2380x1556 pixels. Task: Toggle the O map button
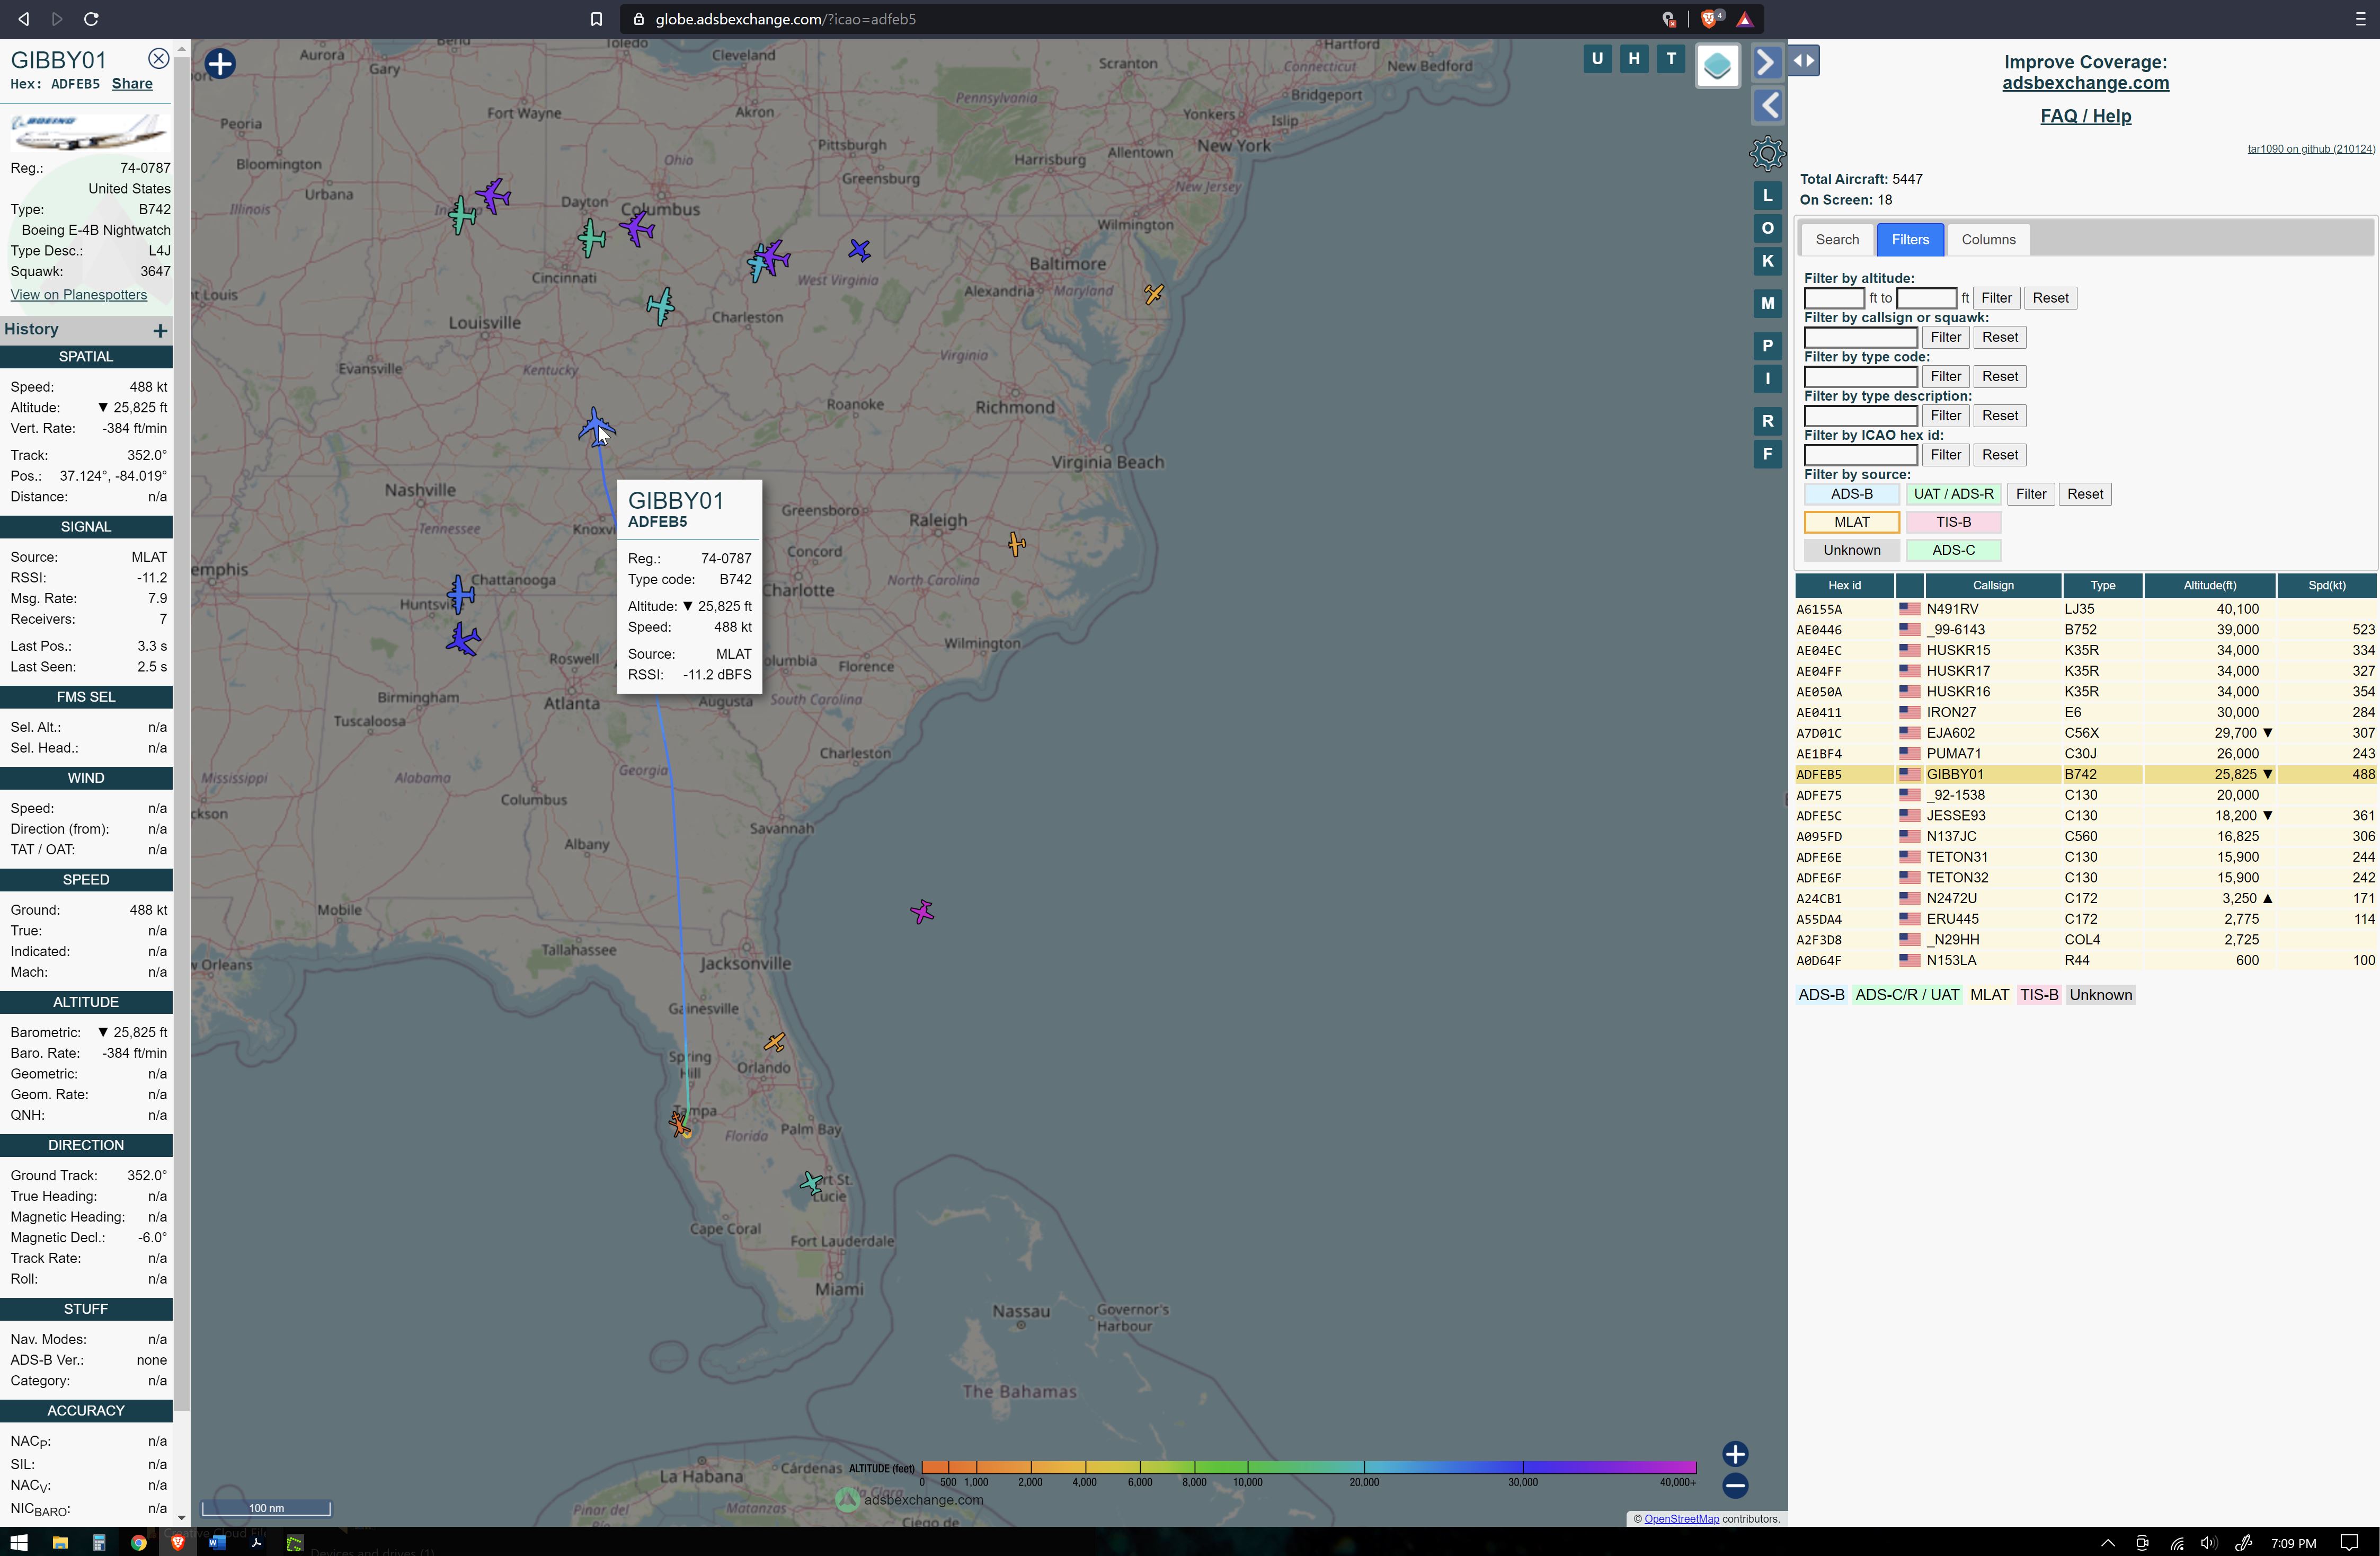(1767, 229)
